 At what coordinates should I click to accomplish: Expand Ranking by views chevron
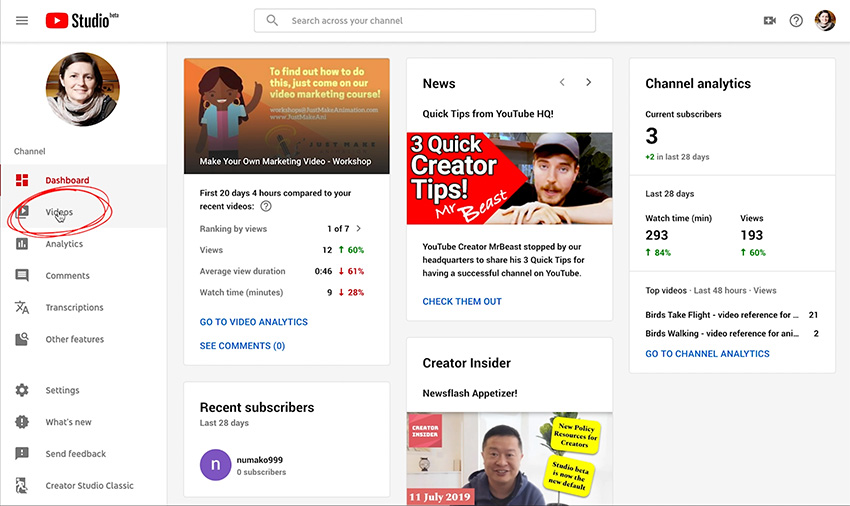tap(358, 228)
